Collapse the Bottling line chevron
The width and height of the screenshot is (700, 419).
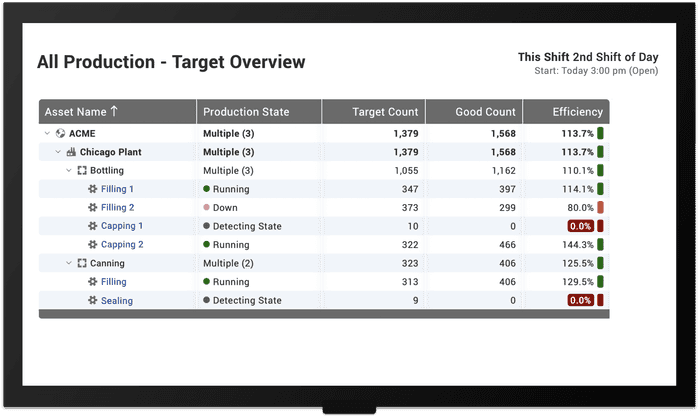tap(69, 170)
